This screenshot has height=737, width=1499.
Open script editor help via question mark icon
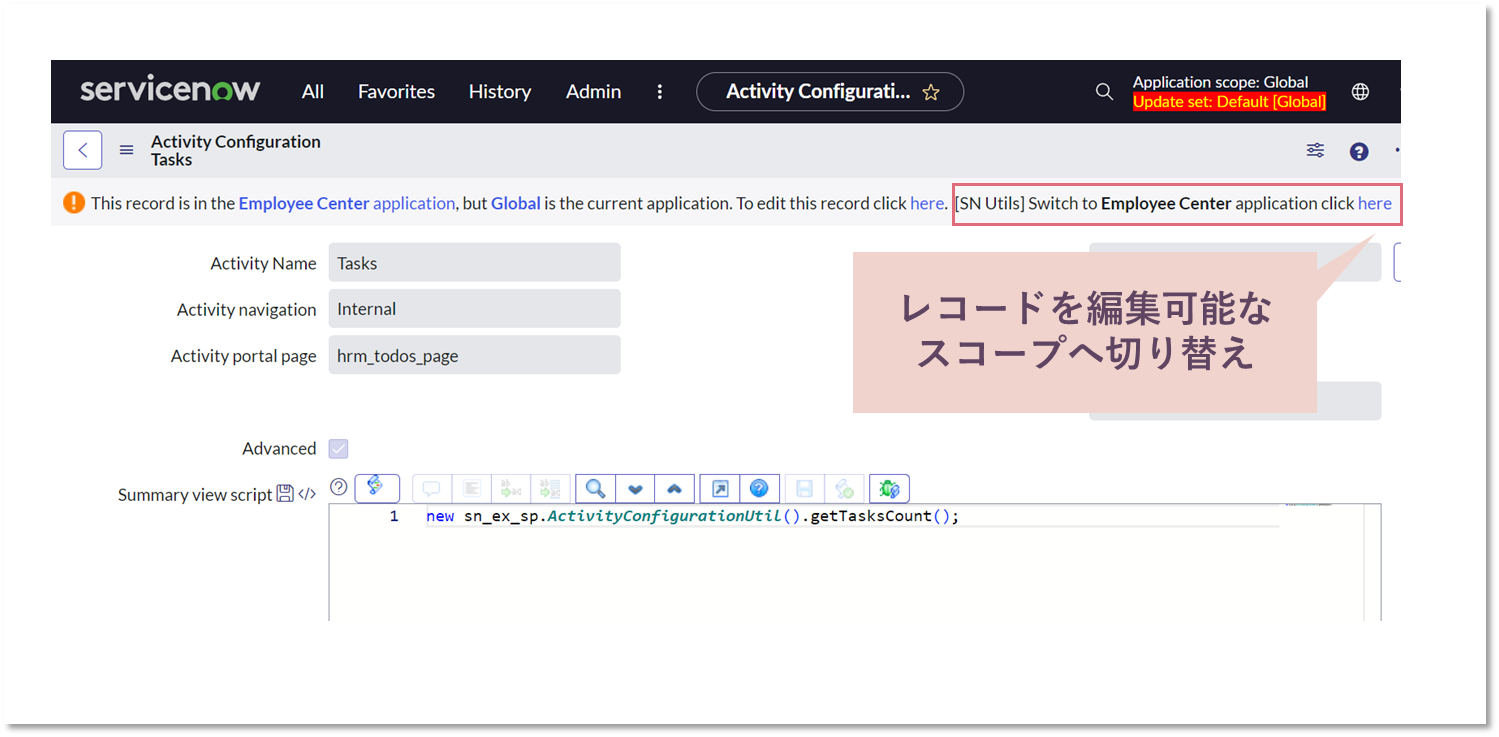click(760, 488)
